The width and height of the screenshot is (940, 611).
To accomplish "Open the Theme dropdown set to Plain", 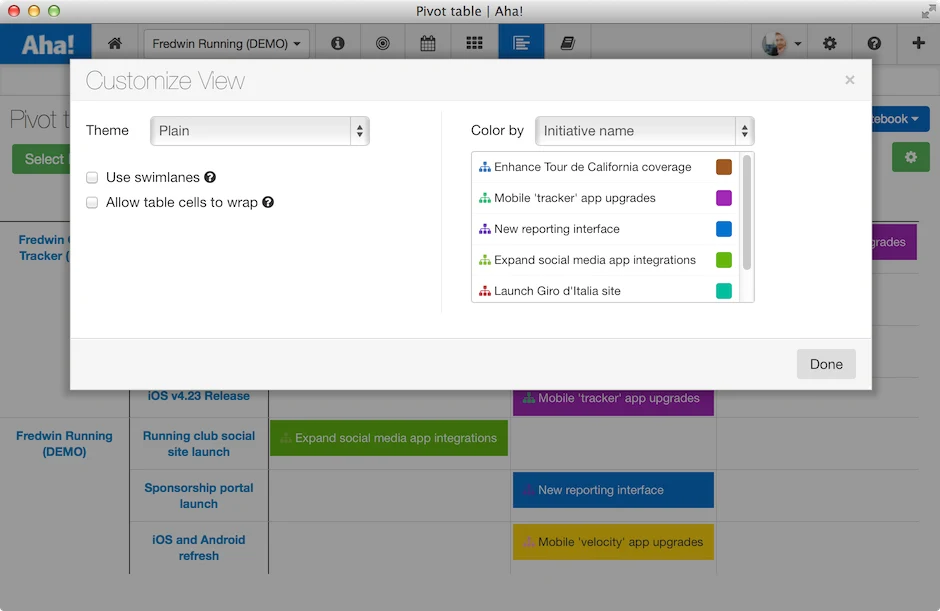I will click(260, 131).
